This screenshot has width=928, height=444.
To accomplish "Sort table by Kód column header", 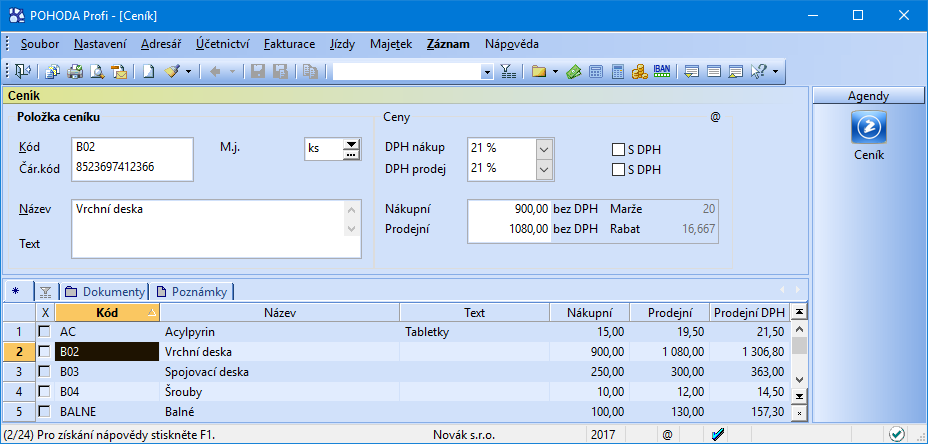I will pyautogui.click(x=107, y=313).
